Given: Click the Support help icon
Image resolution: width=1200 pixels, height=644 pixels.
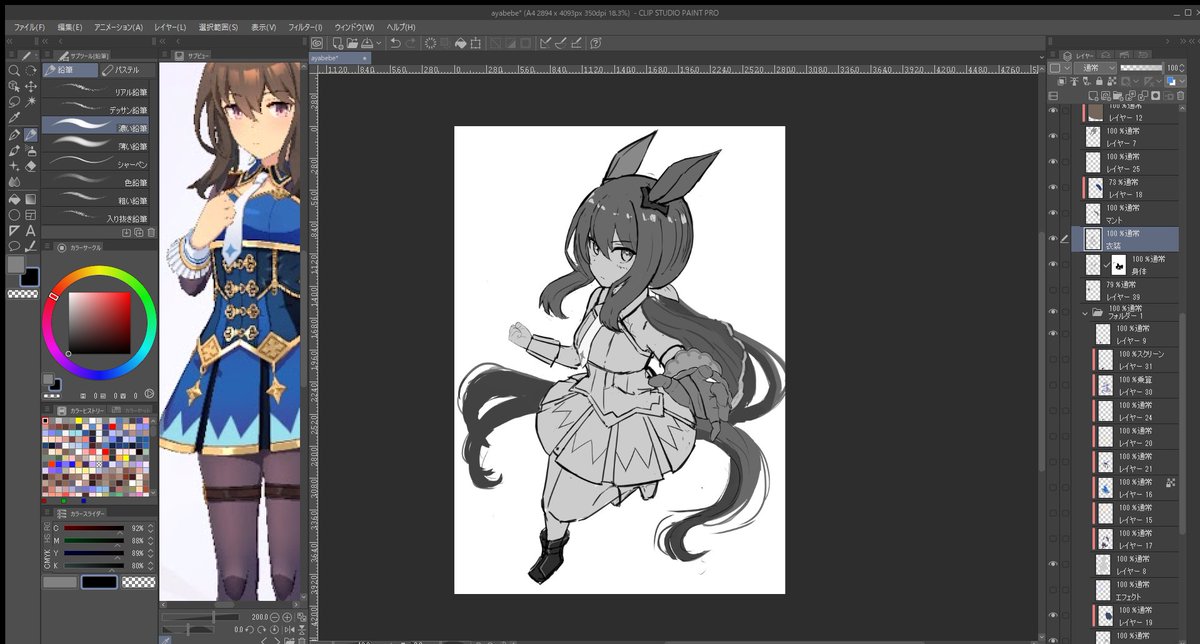Looking at the screenshot, I should pyautogui.click(x=595, y=43).
